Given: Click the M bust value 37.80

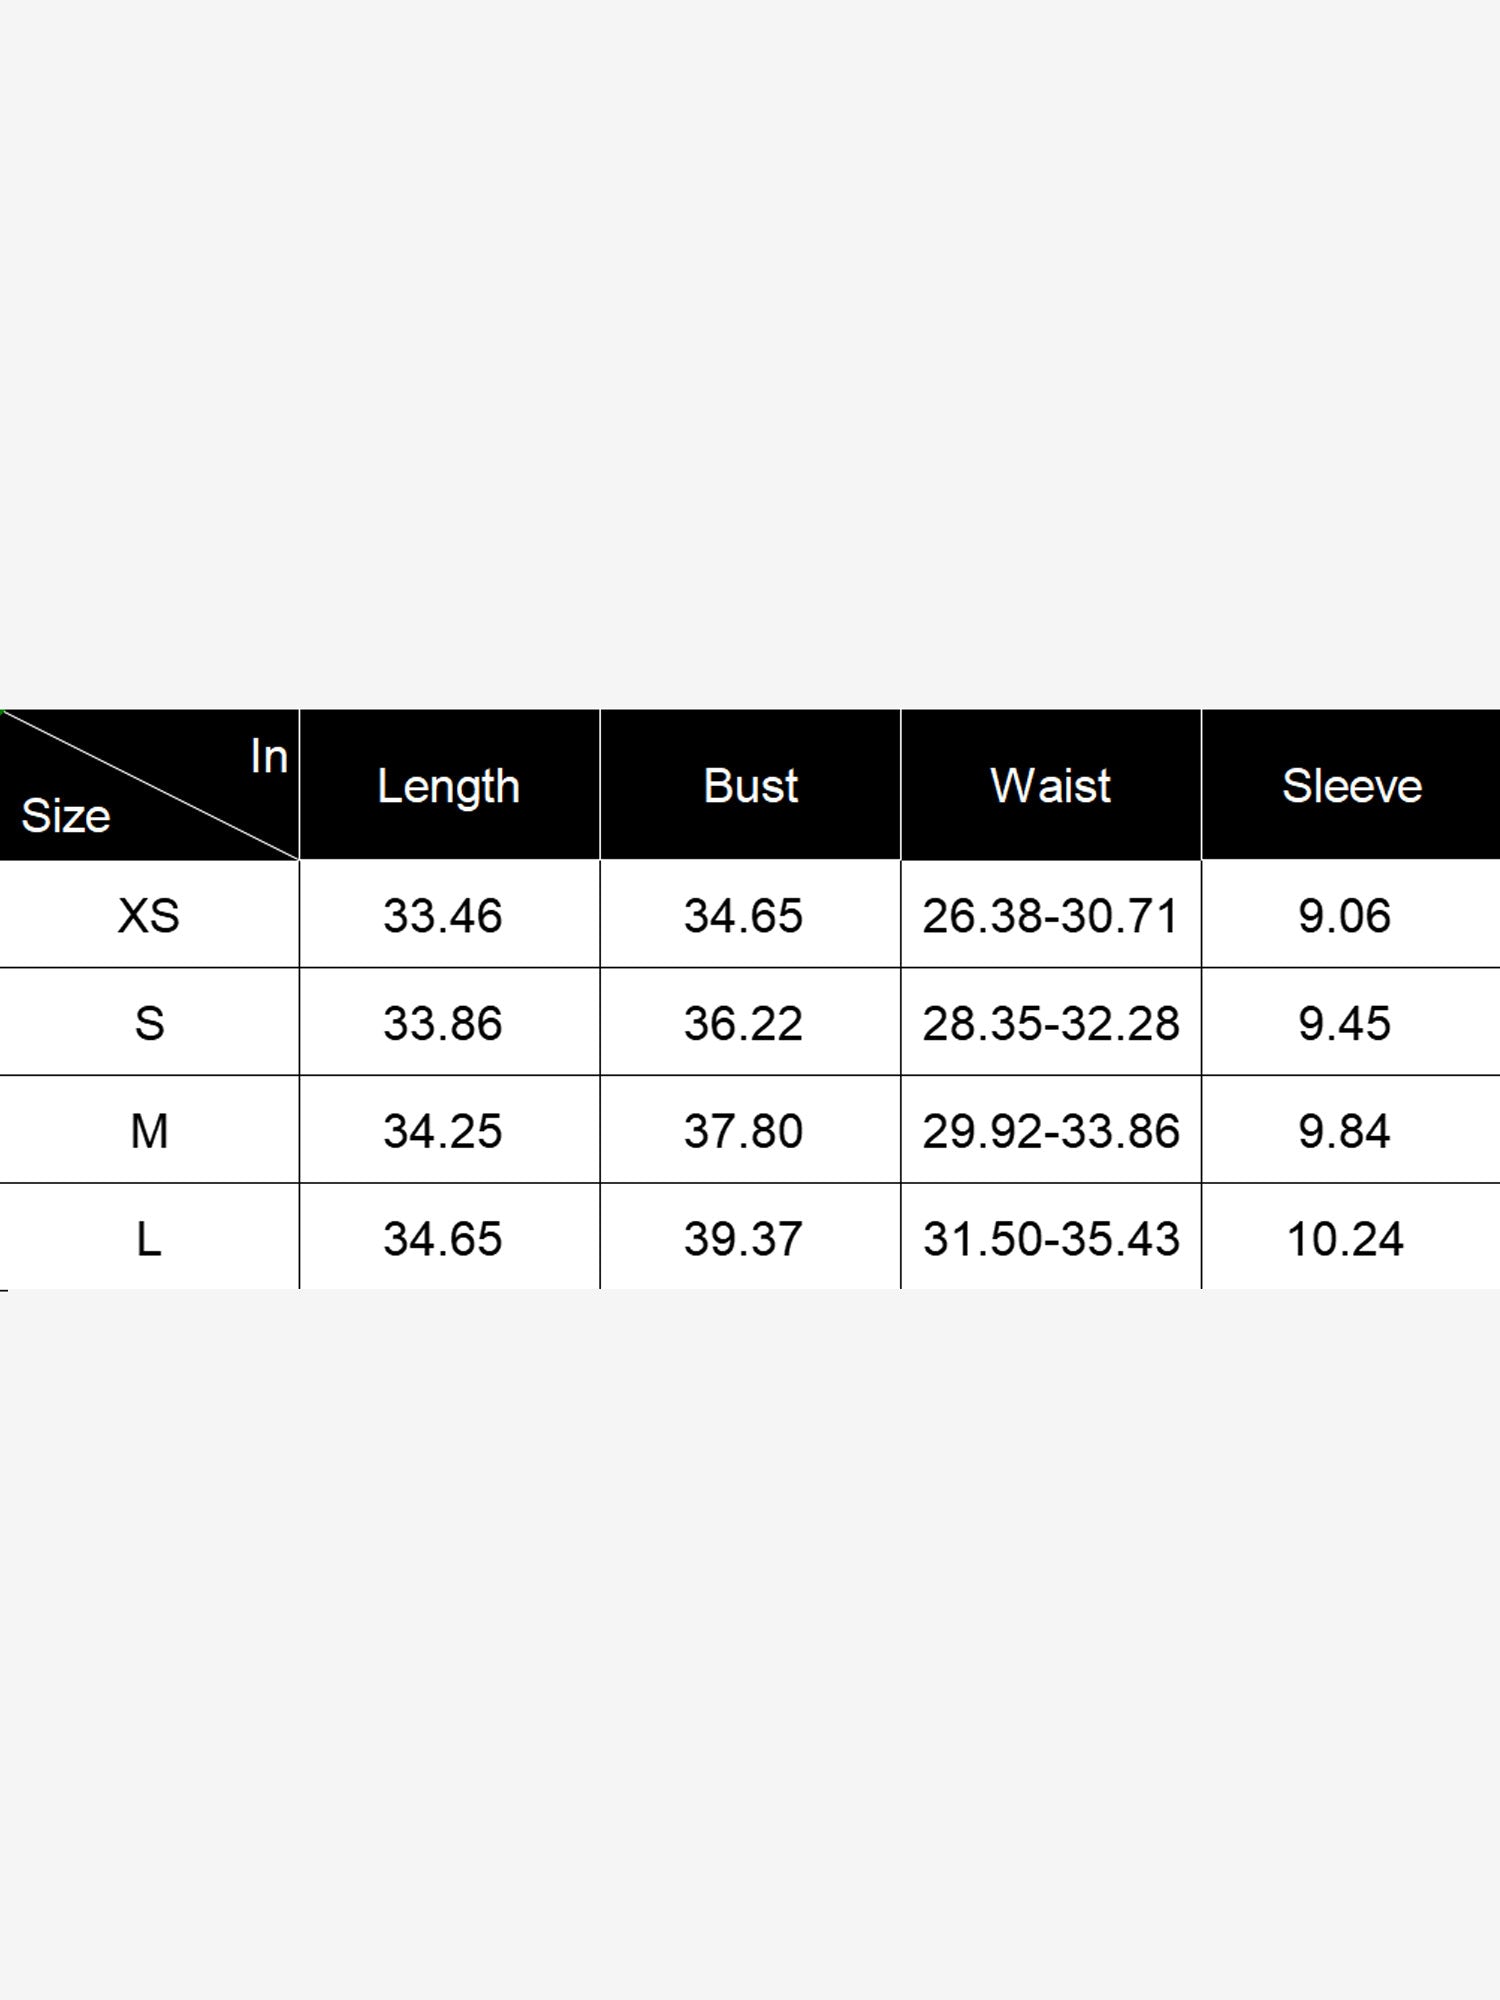Looking at the screenshot, I should pyautogui.click(x=743, y=1132).
